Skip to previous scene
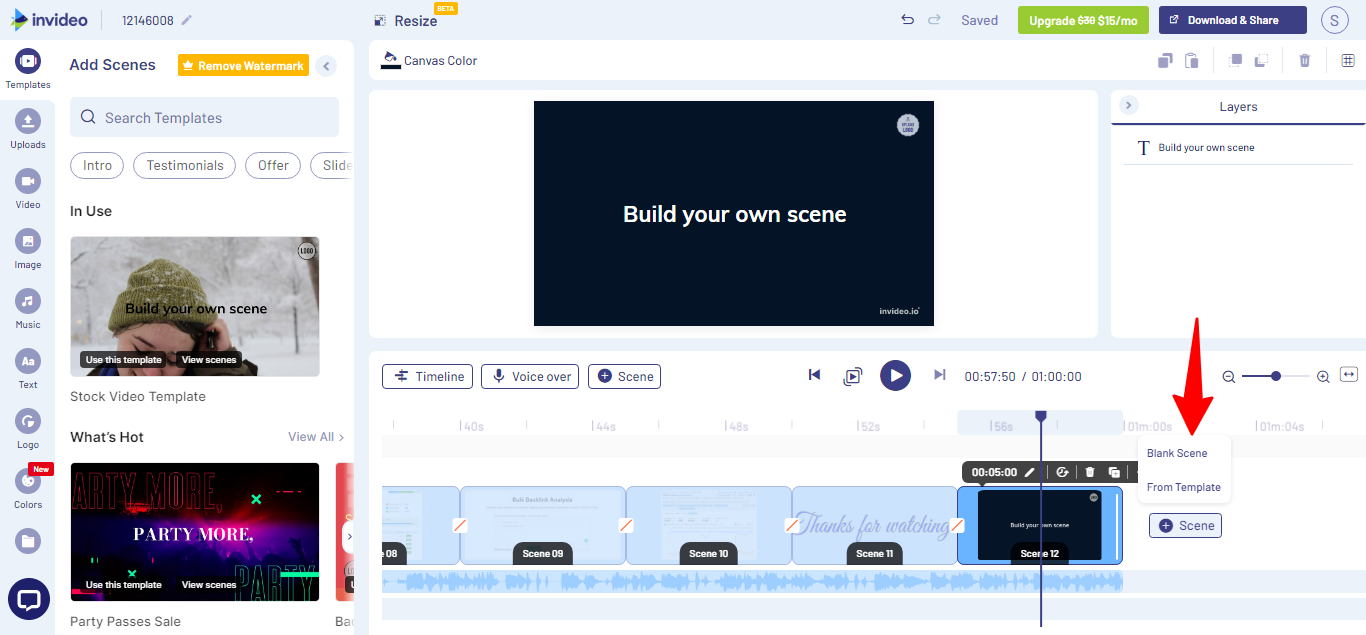The image size is (1366, 635). (x=814, y=375)
